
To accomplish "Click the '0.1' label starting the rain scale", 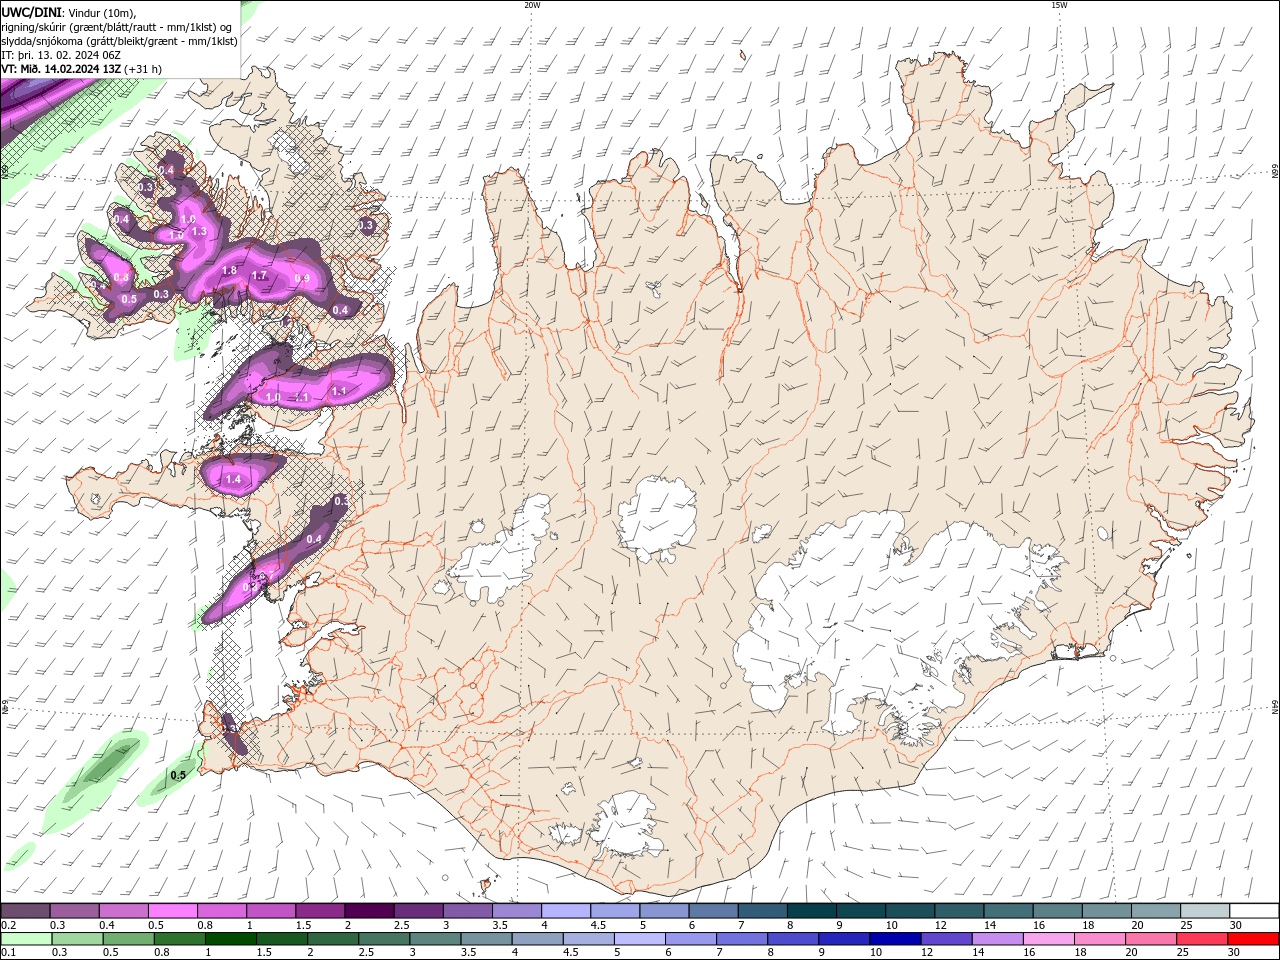I will (x=9, y=953).
